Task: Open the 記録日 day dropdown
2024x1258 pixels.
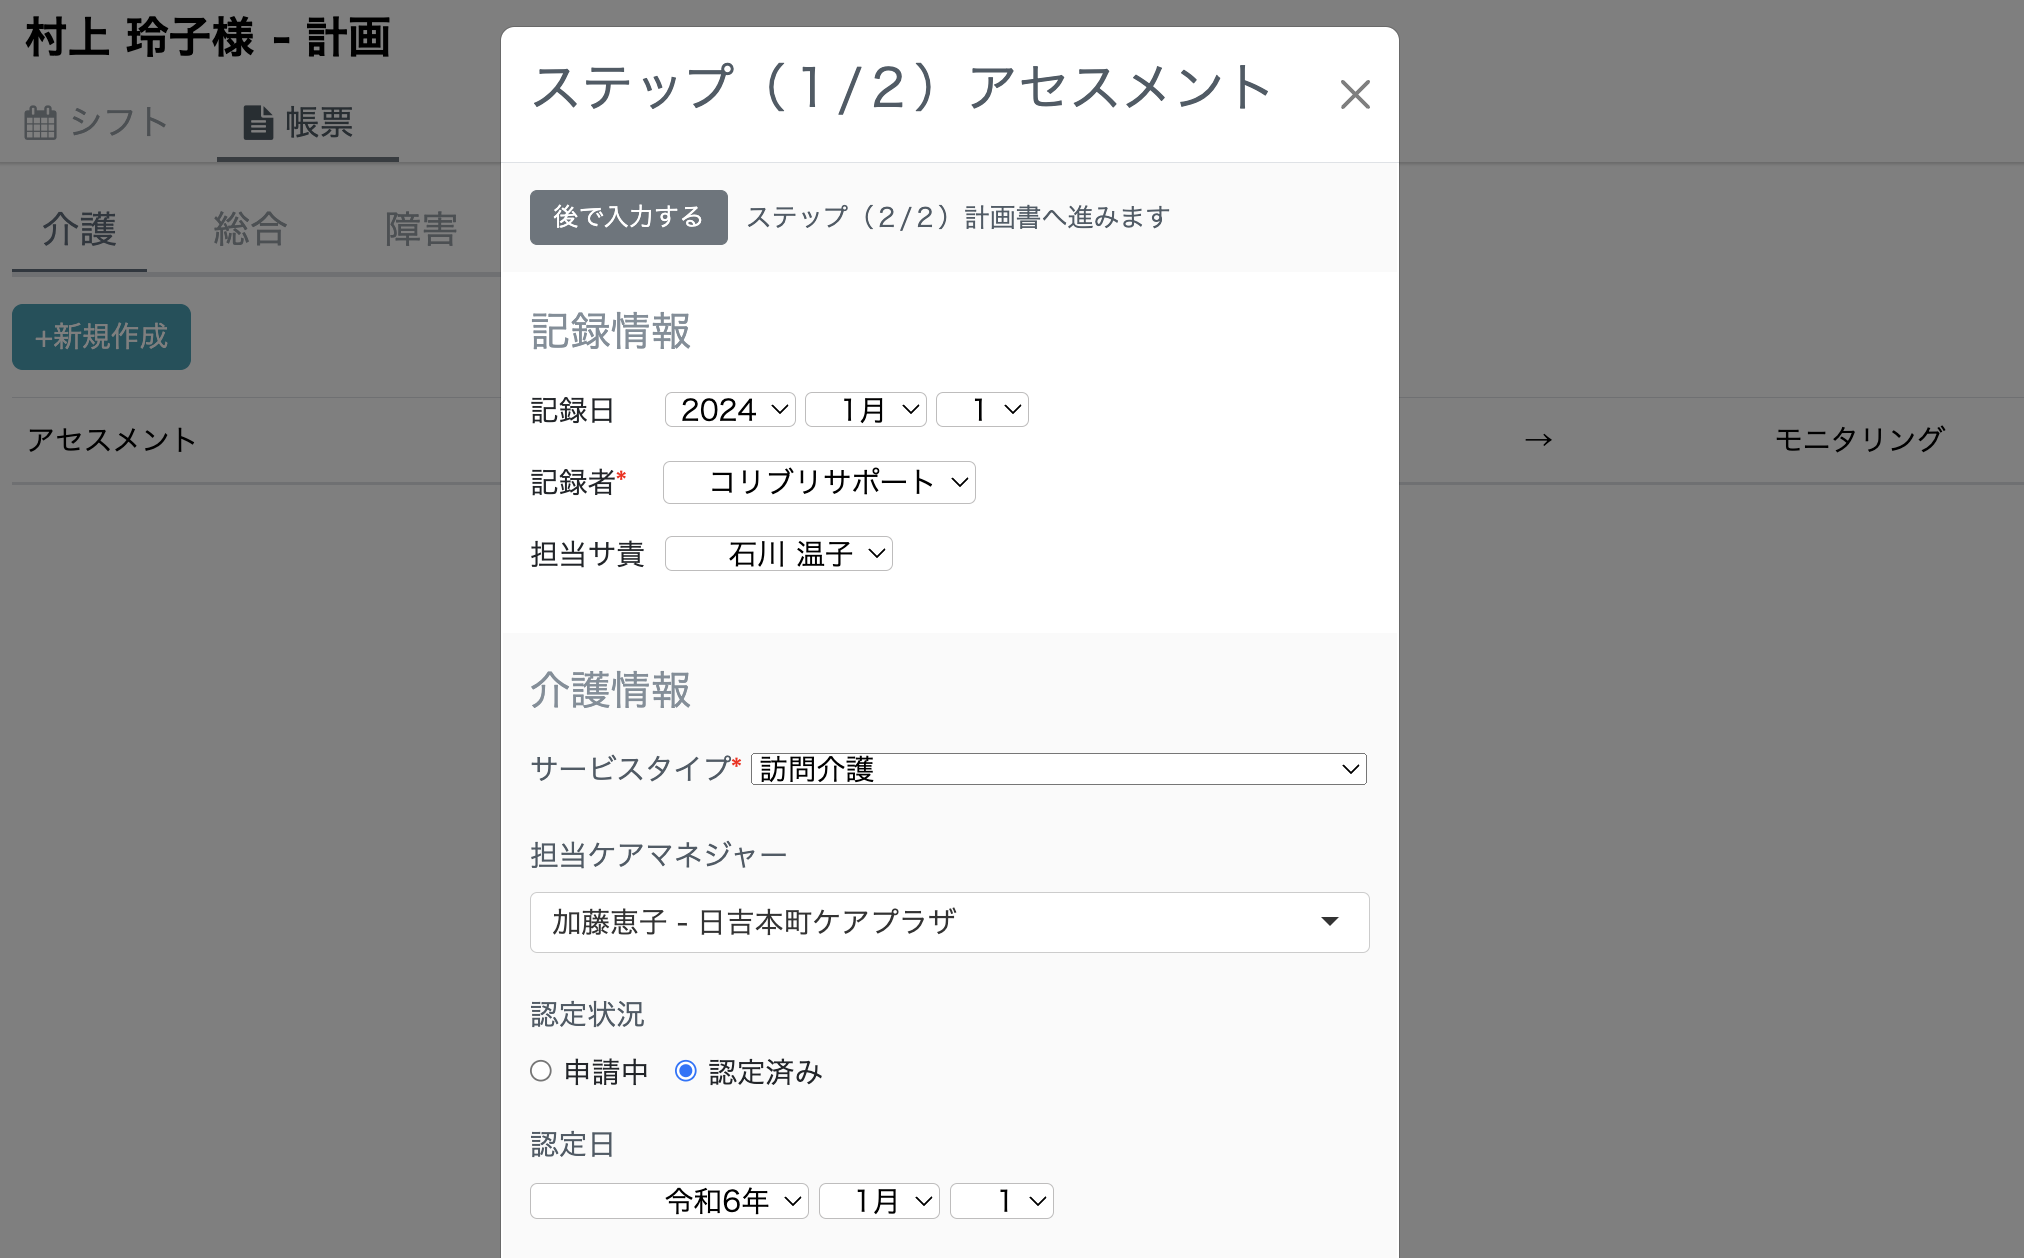Action: click(x=981, y=409)
